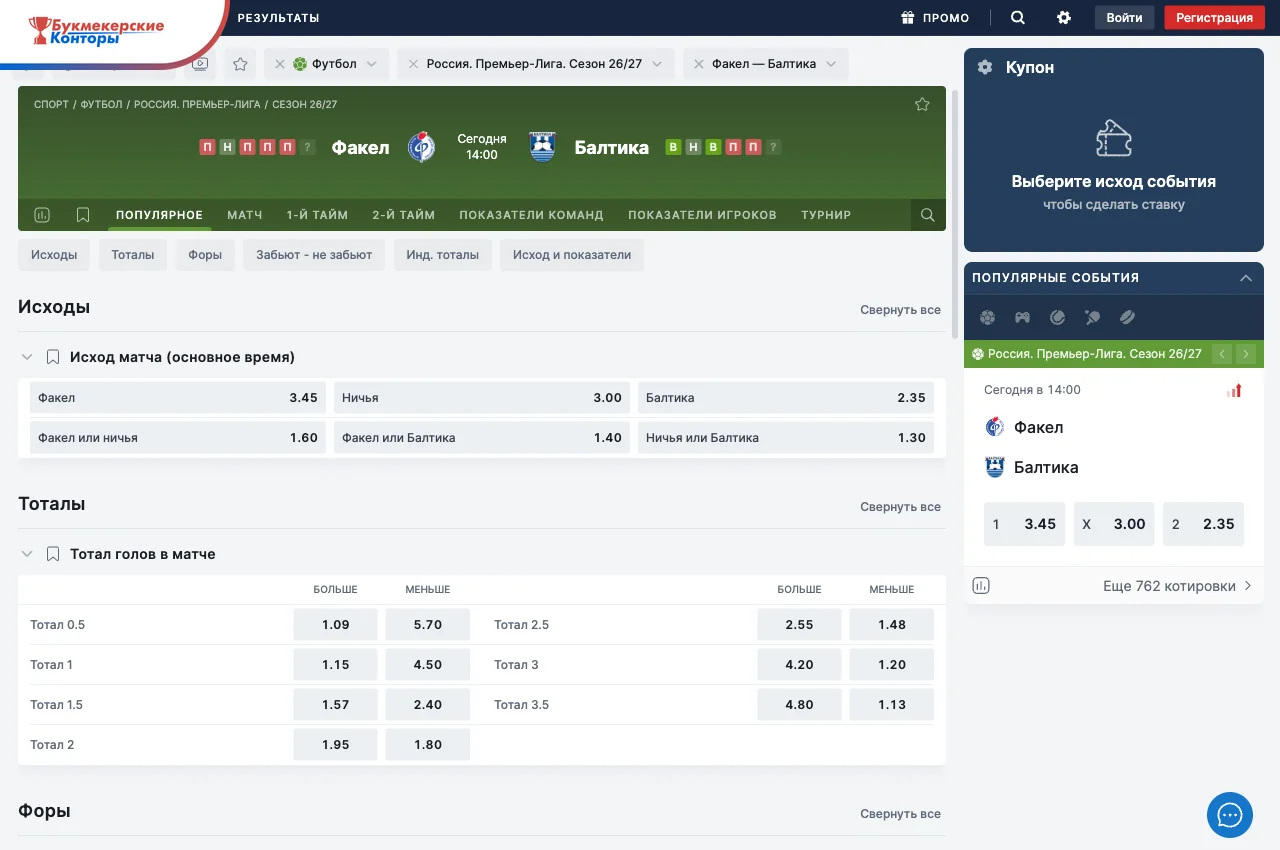This screenshot has width=1280, height=850.
Task: Jump to Тоталы filter chip
Action: 133,255
